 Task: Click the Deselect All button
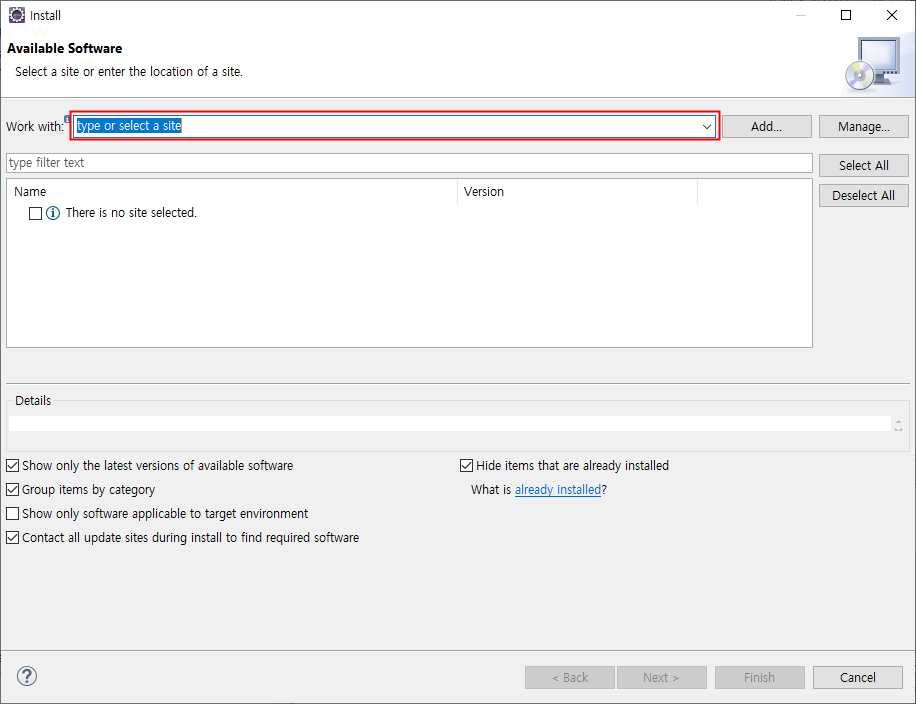(863, 196)
